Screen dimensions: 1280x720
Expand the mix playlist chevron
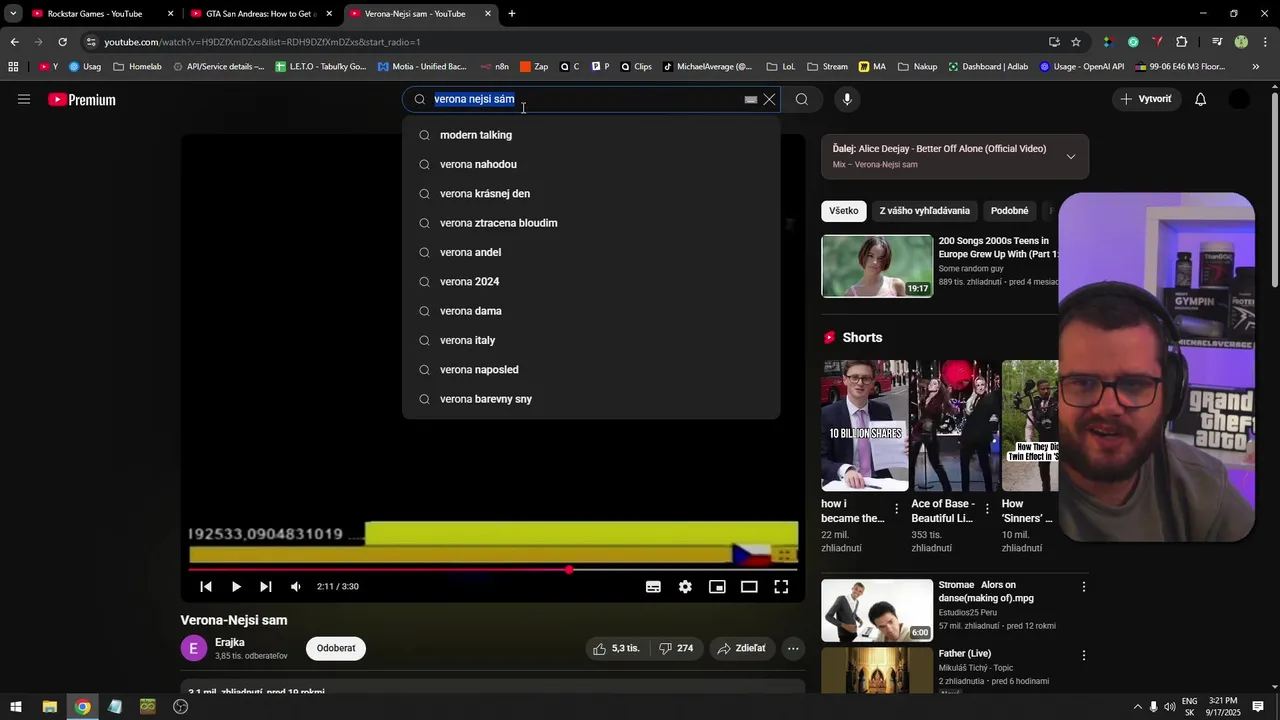(x=1070, y=156)
